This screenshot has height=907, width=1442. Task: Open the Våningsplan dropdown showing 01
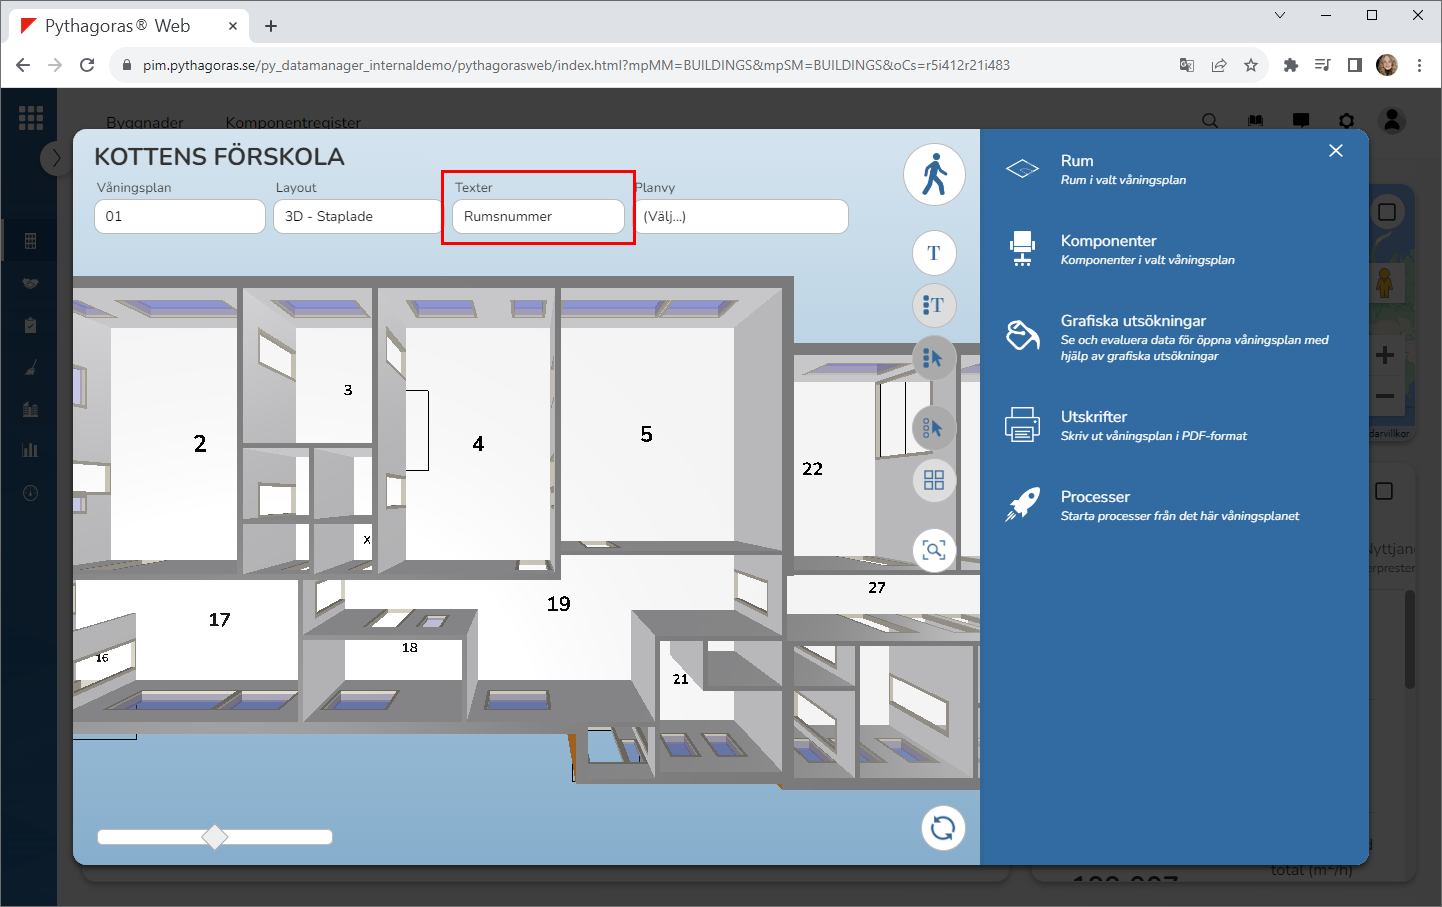tap(180, 217)
